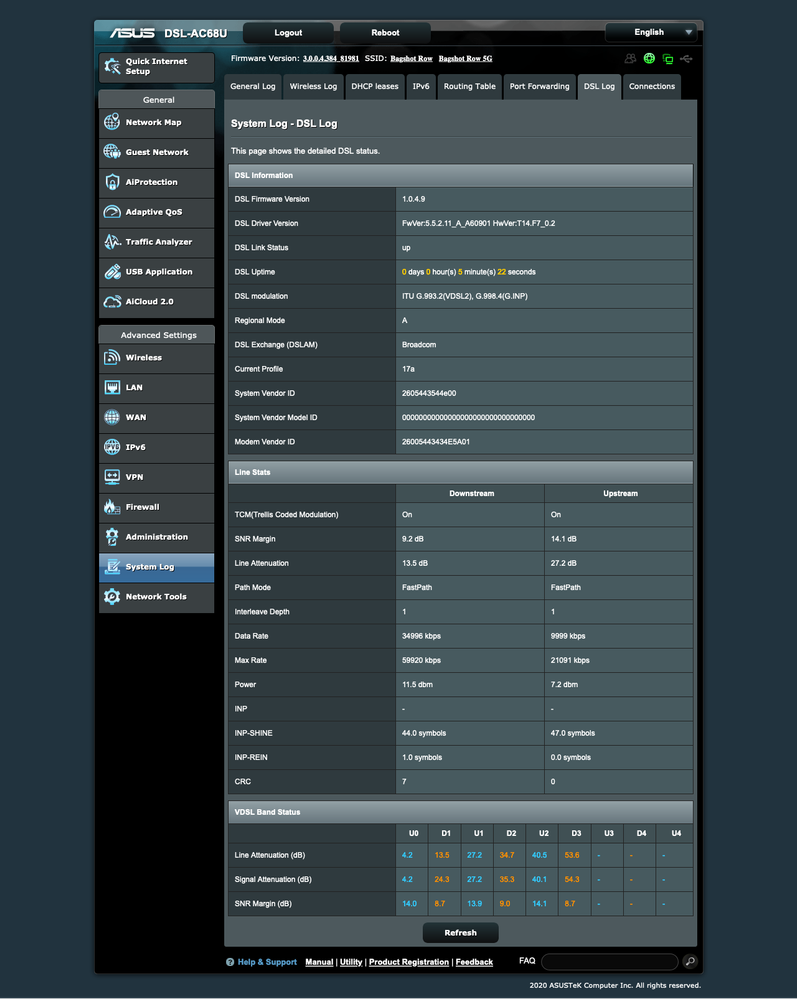Select the Routing Table tab
This screenshot has height=999, width=797.
click(470, 87)
